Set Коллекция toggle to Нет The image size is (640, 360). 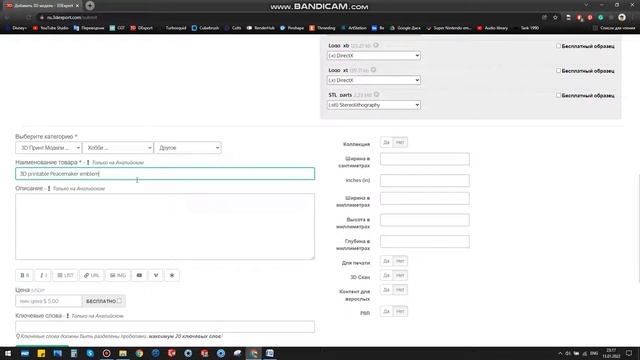tap(400, 142)
